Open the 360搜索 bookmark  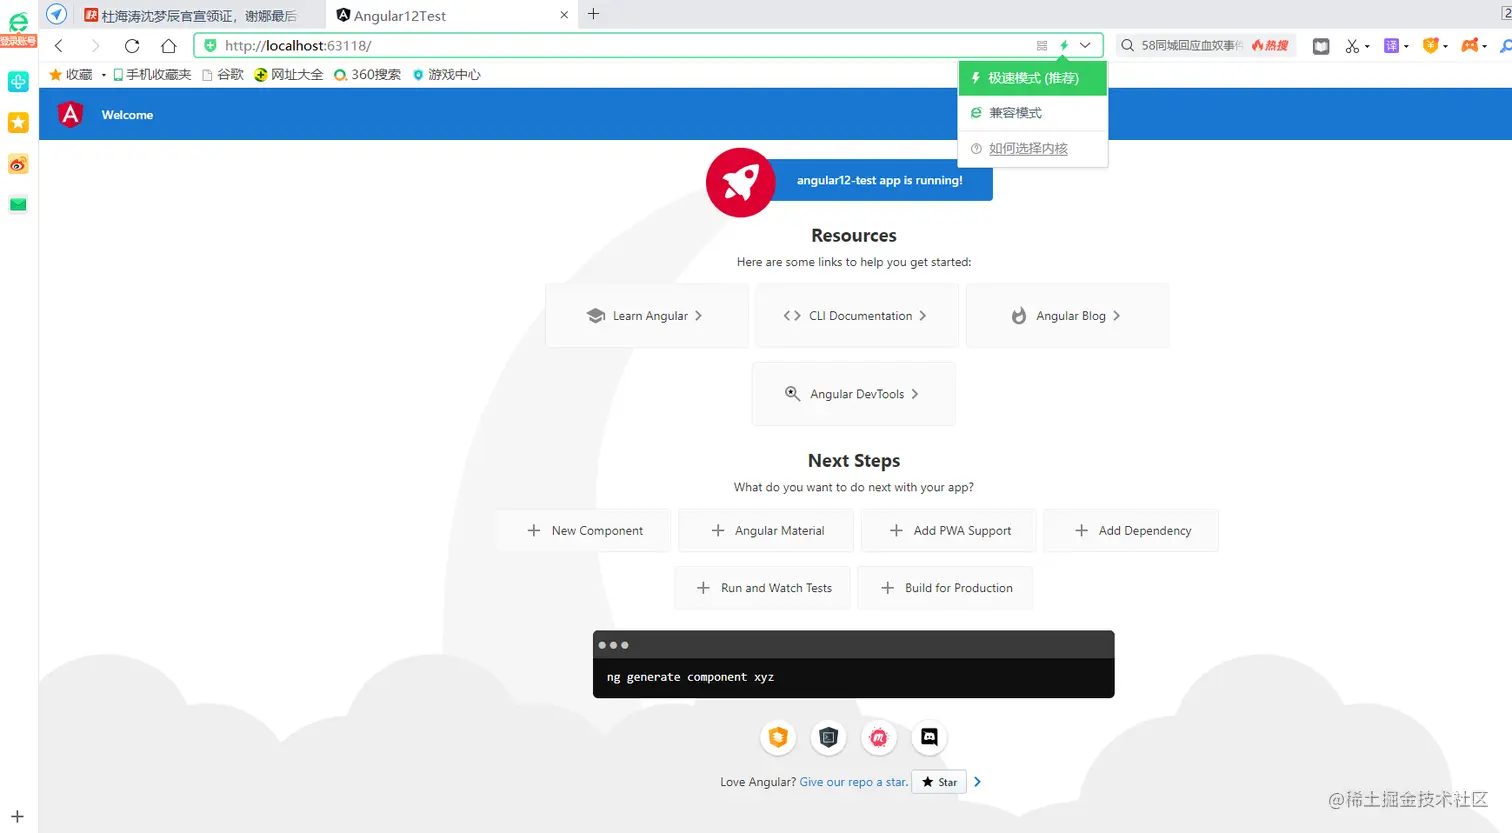[367, 75]
